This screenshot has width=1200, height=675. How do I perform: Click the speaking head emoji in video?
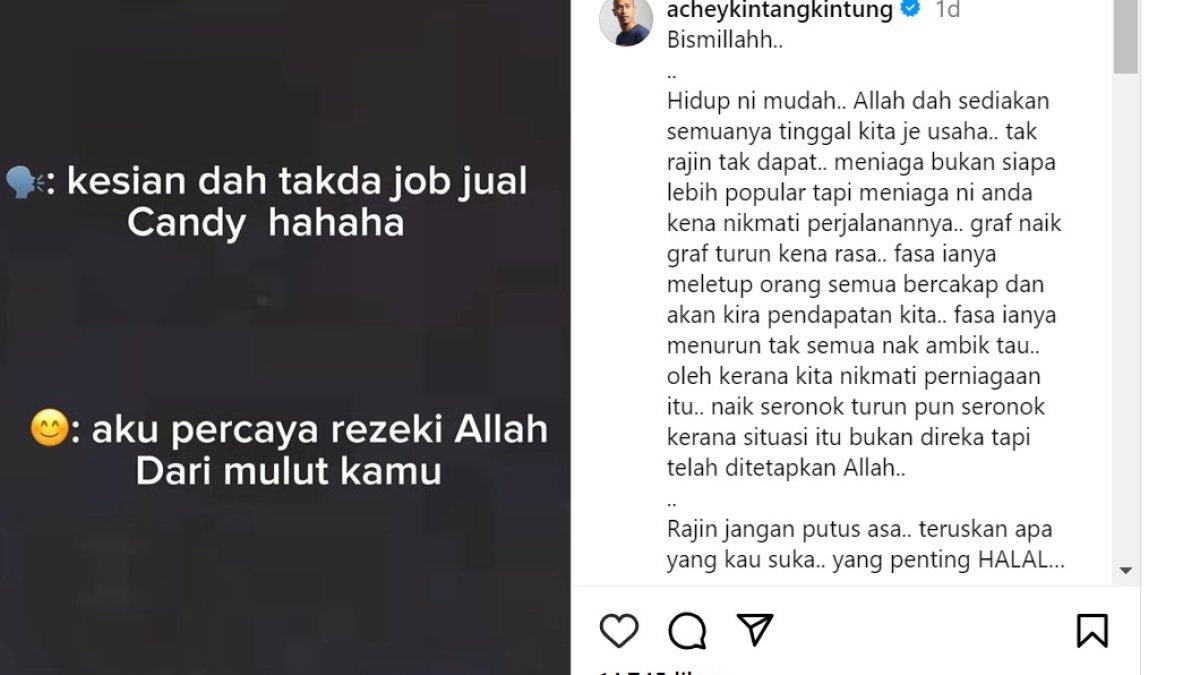tap(22, 184)
